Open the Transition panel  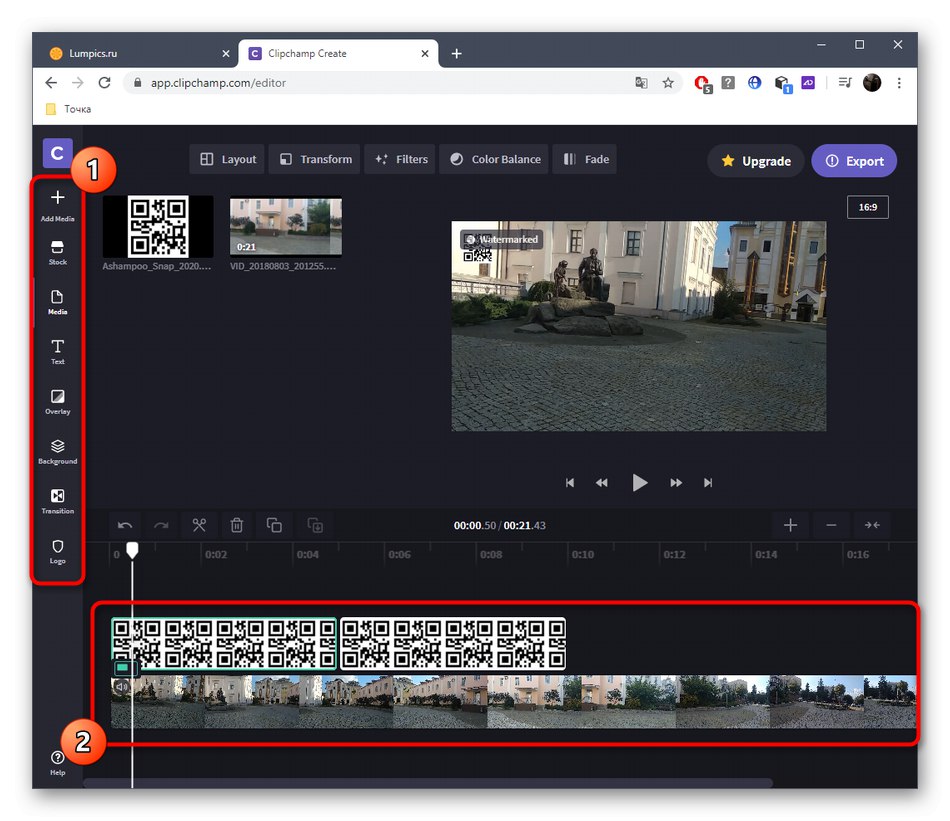click(57, 501)
